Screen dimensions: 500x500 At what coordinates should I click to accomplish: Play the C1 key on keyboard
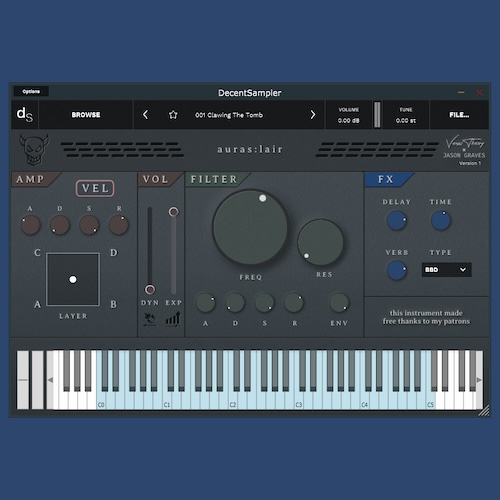point(167,400)
